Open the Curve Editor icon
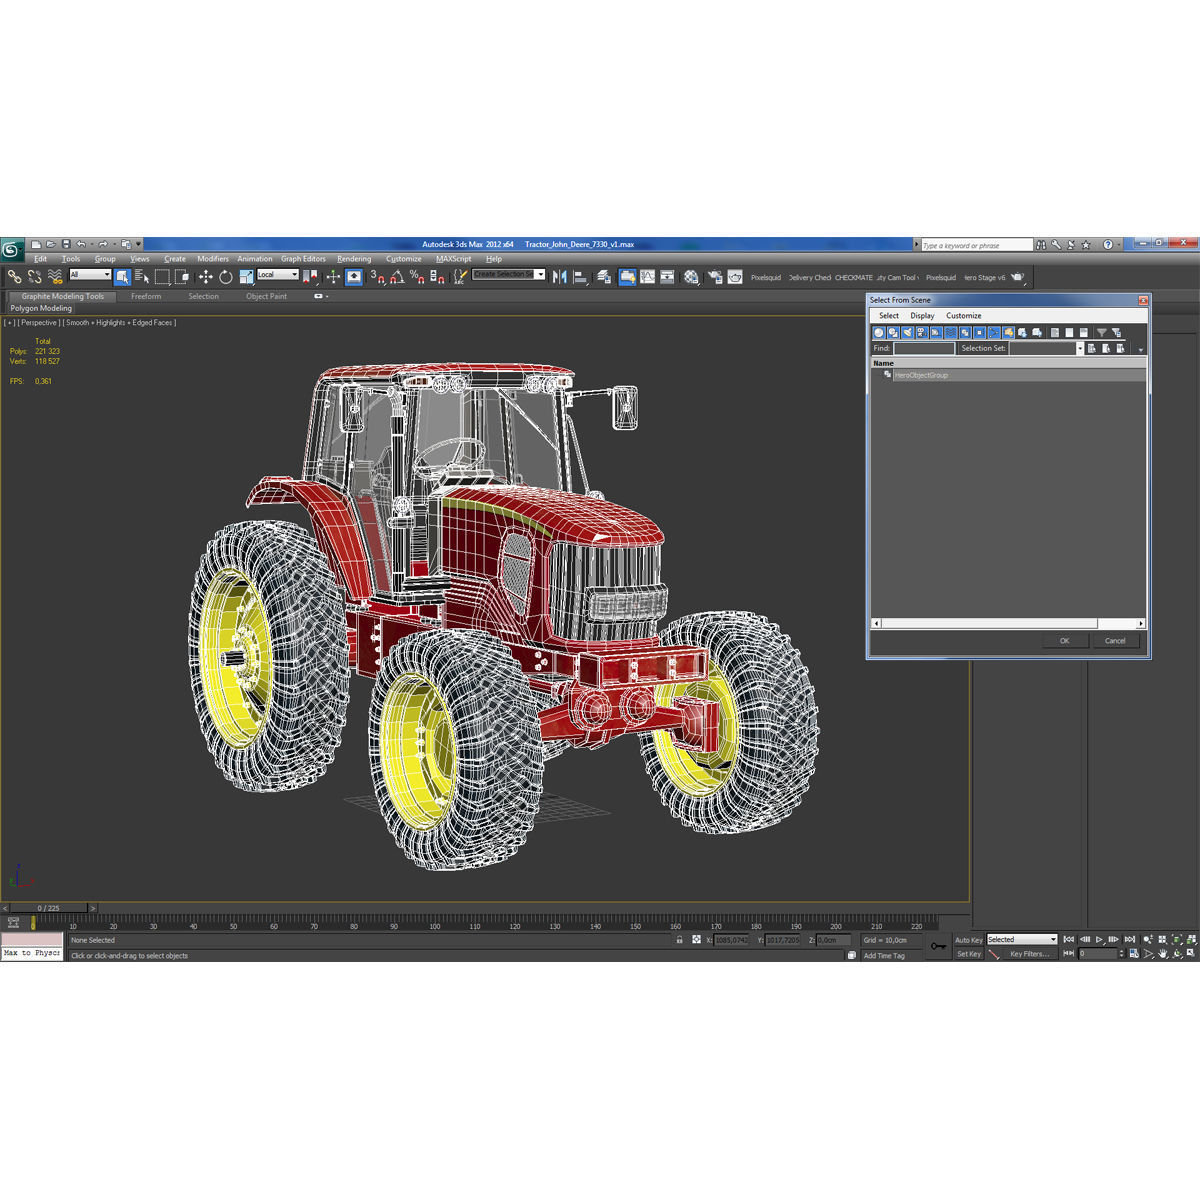 (x=647, y=277)
